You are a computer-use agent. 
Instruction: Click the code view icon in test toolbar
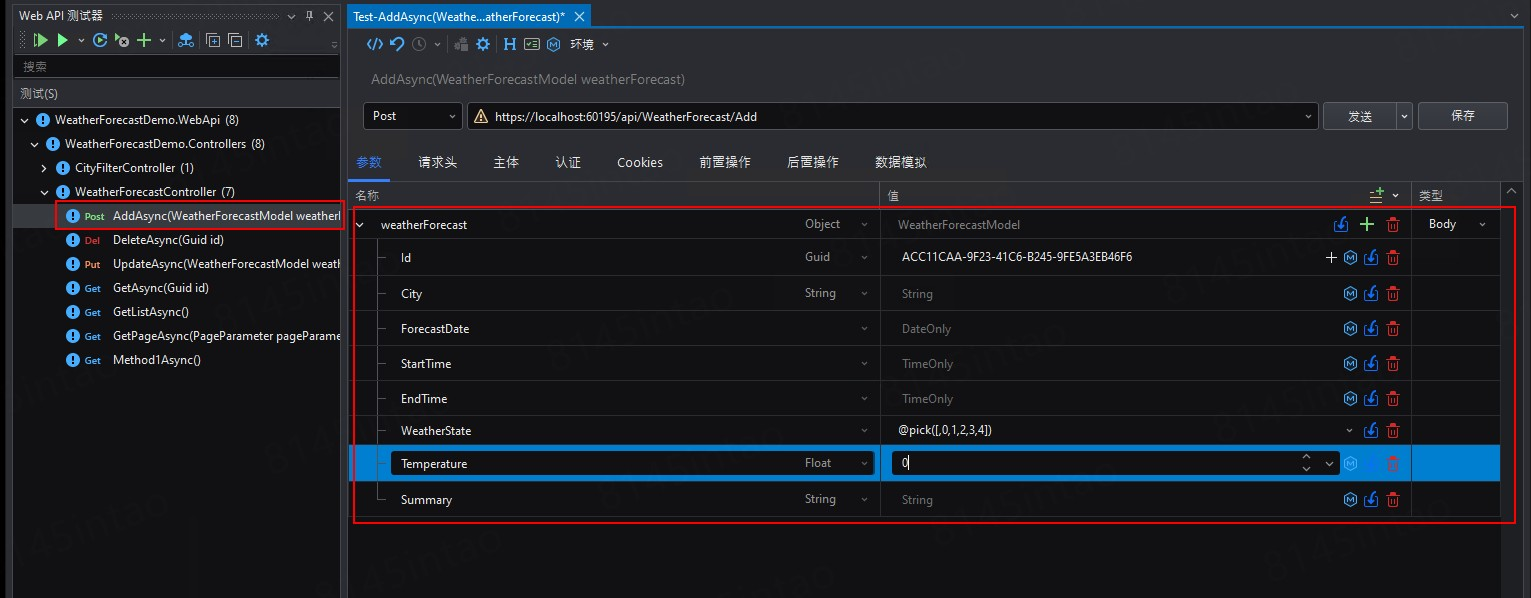(374, 44)
